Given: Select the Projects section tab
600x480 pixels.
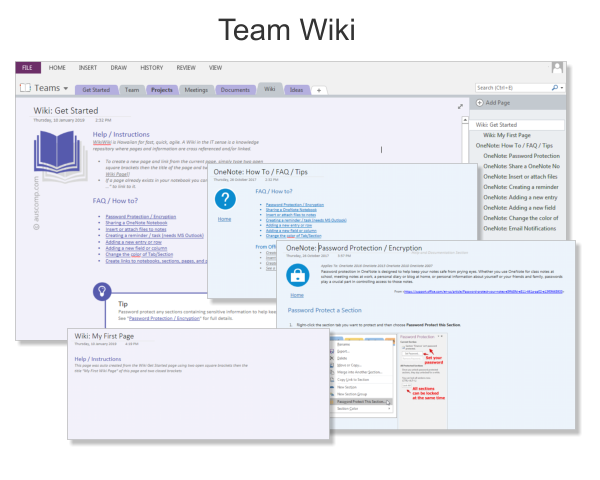Looking at the screenshot, I should click(x=162, y=90).
